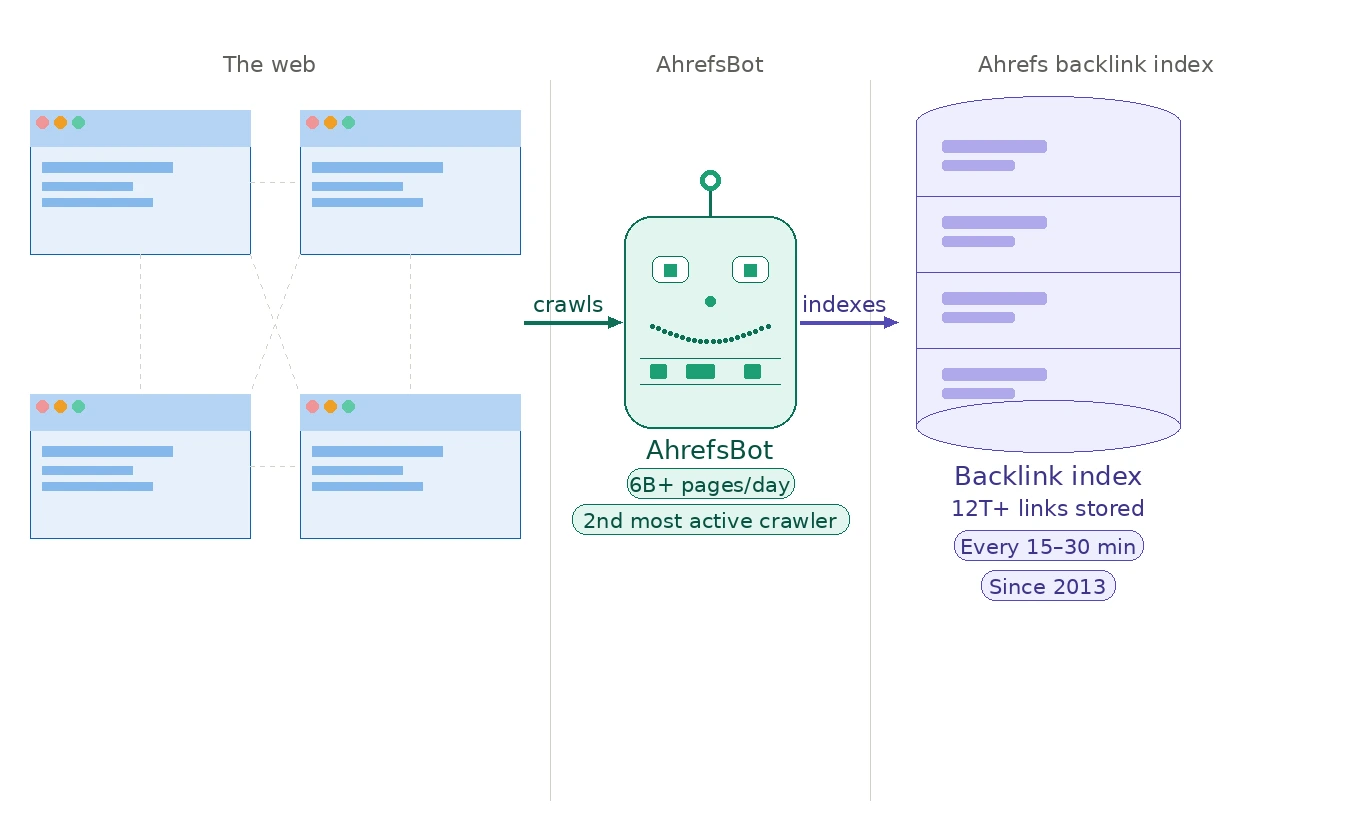This screenshot has width=1360, height=830.
Task: Select the database cylinder icon
Action: [1048, 270]
